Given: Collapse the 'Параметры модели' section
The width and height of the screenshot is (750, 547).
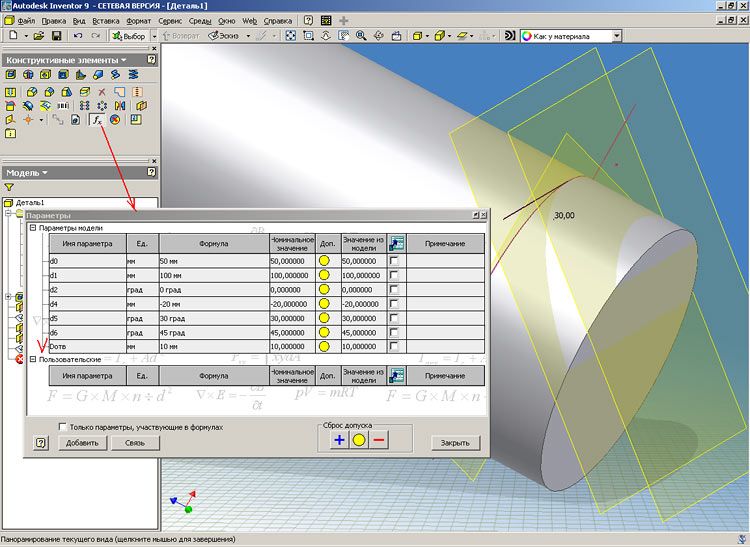Looking at the screenshot, I should tap(33, 228).
